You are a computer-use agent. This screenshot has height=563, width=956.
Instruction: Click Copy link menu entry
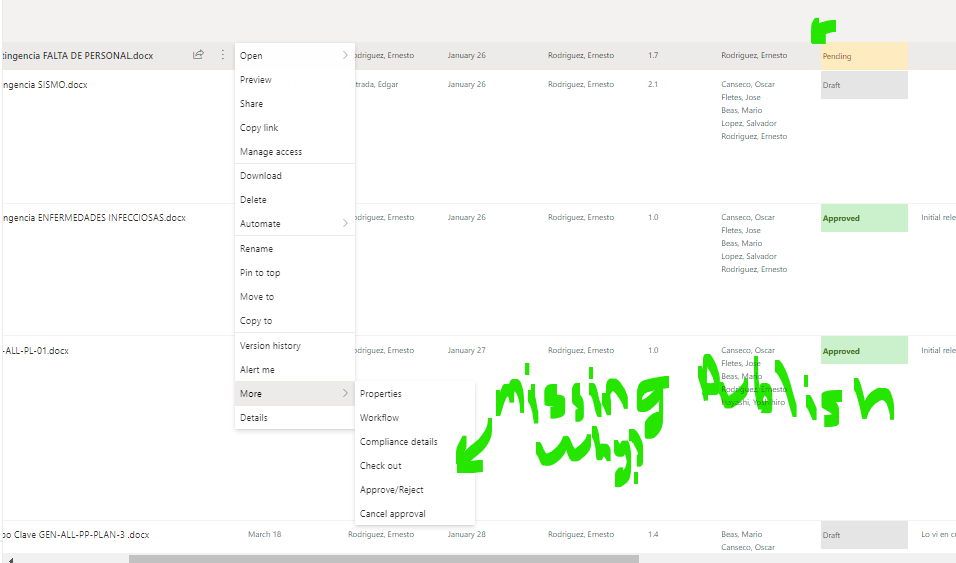(x=294, y=127)
